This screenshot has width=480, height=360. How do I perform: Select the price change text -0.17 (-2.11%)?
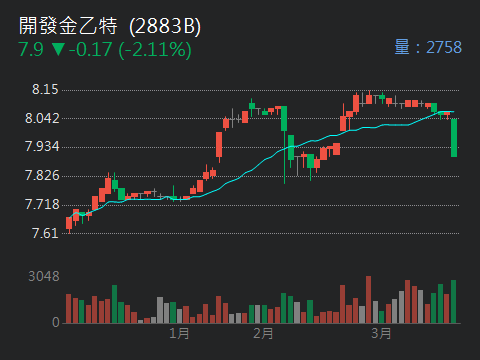(x=130, y=50)
